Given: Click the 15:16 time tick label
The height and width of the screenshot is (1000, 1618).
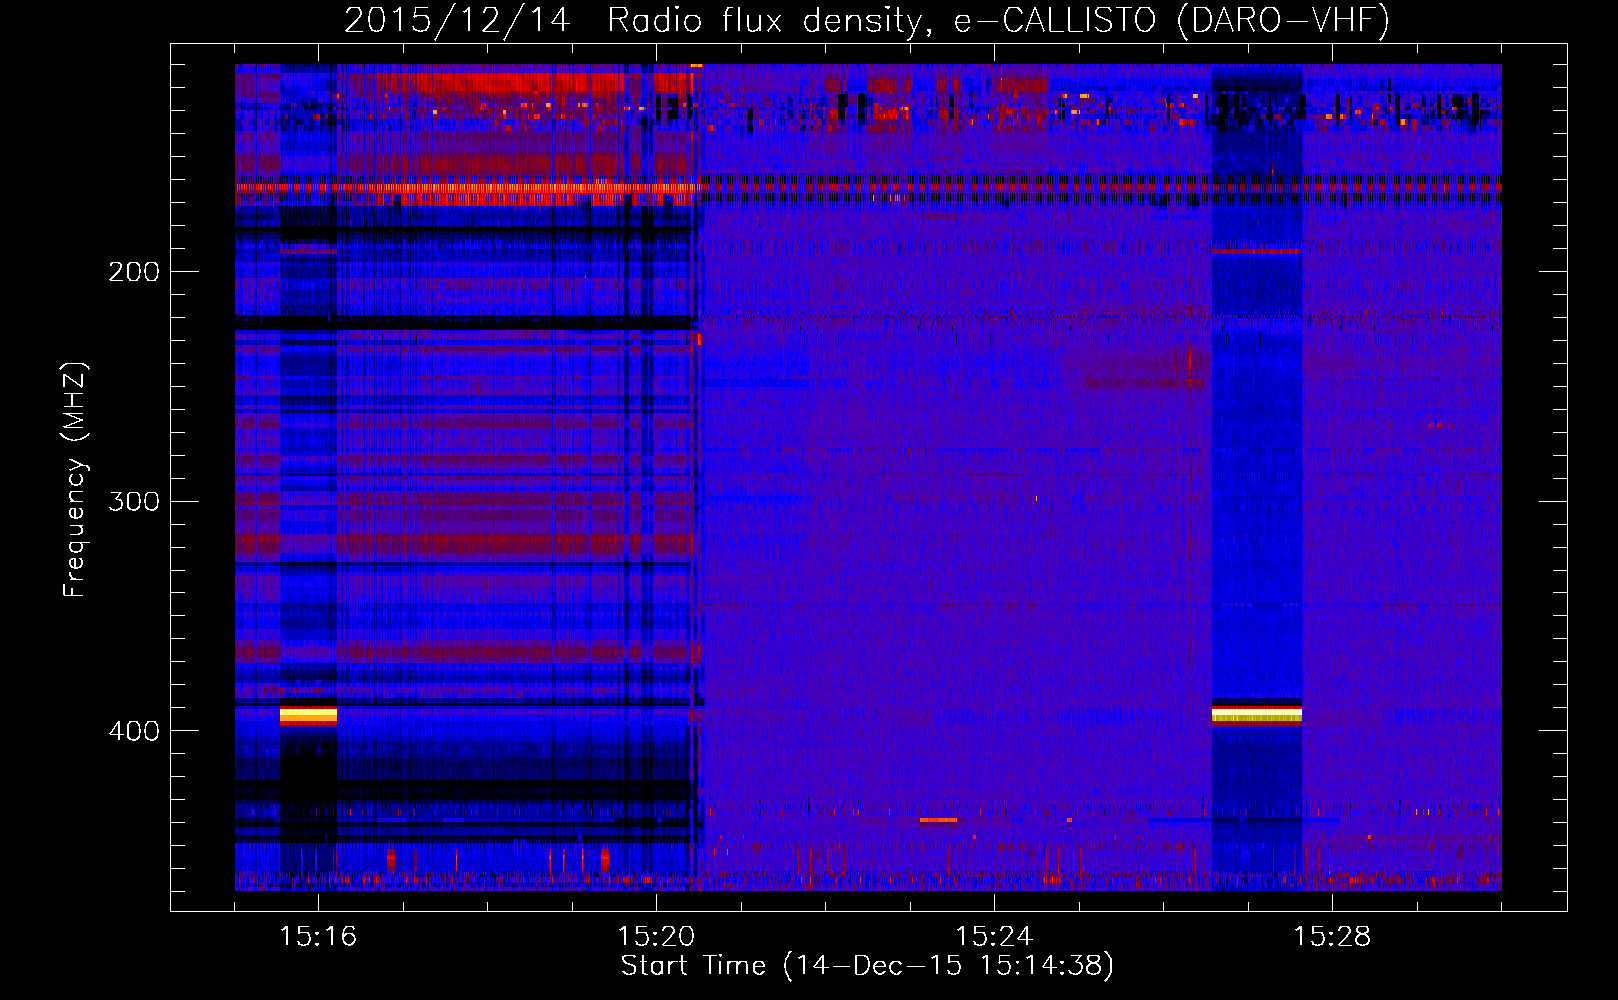Looking at the screenshot, I should pos(318,937).
